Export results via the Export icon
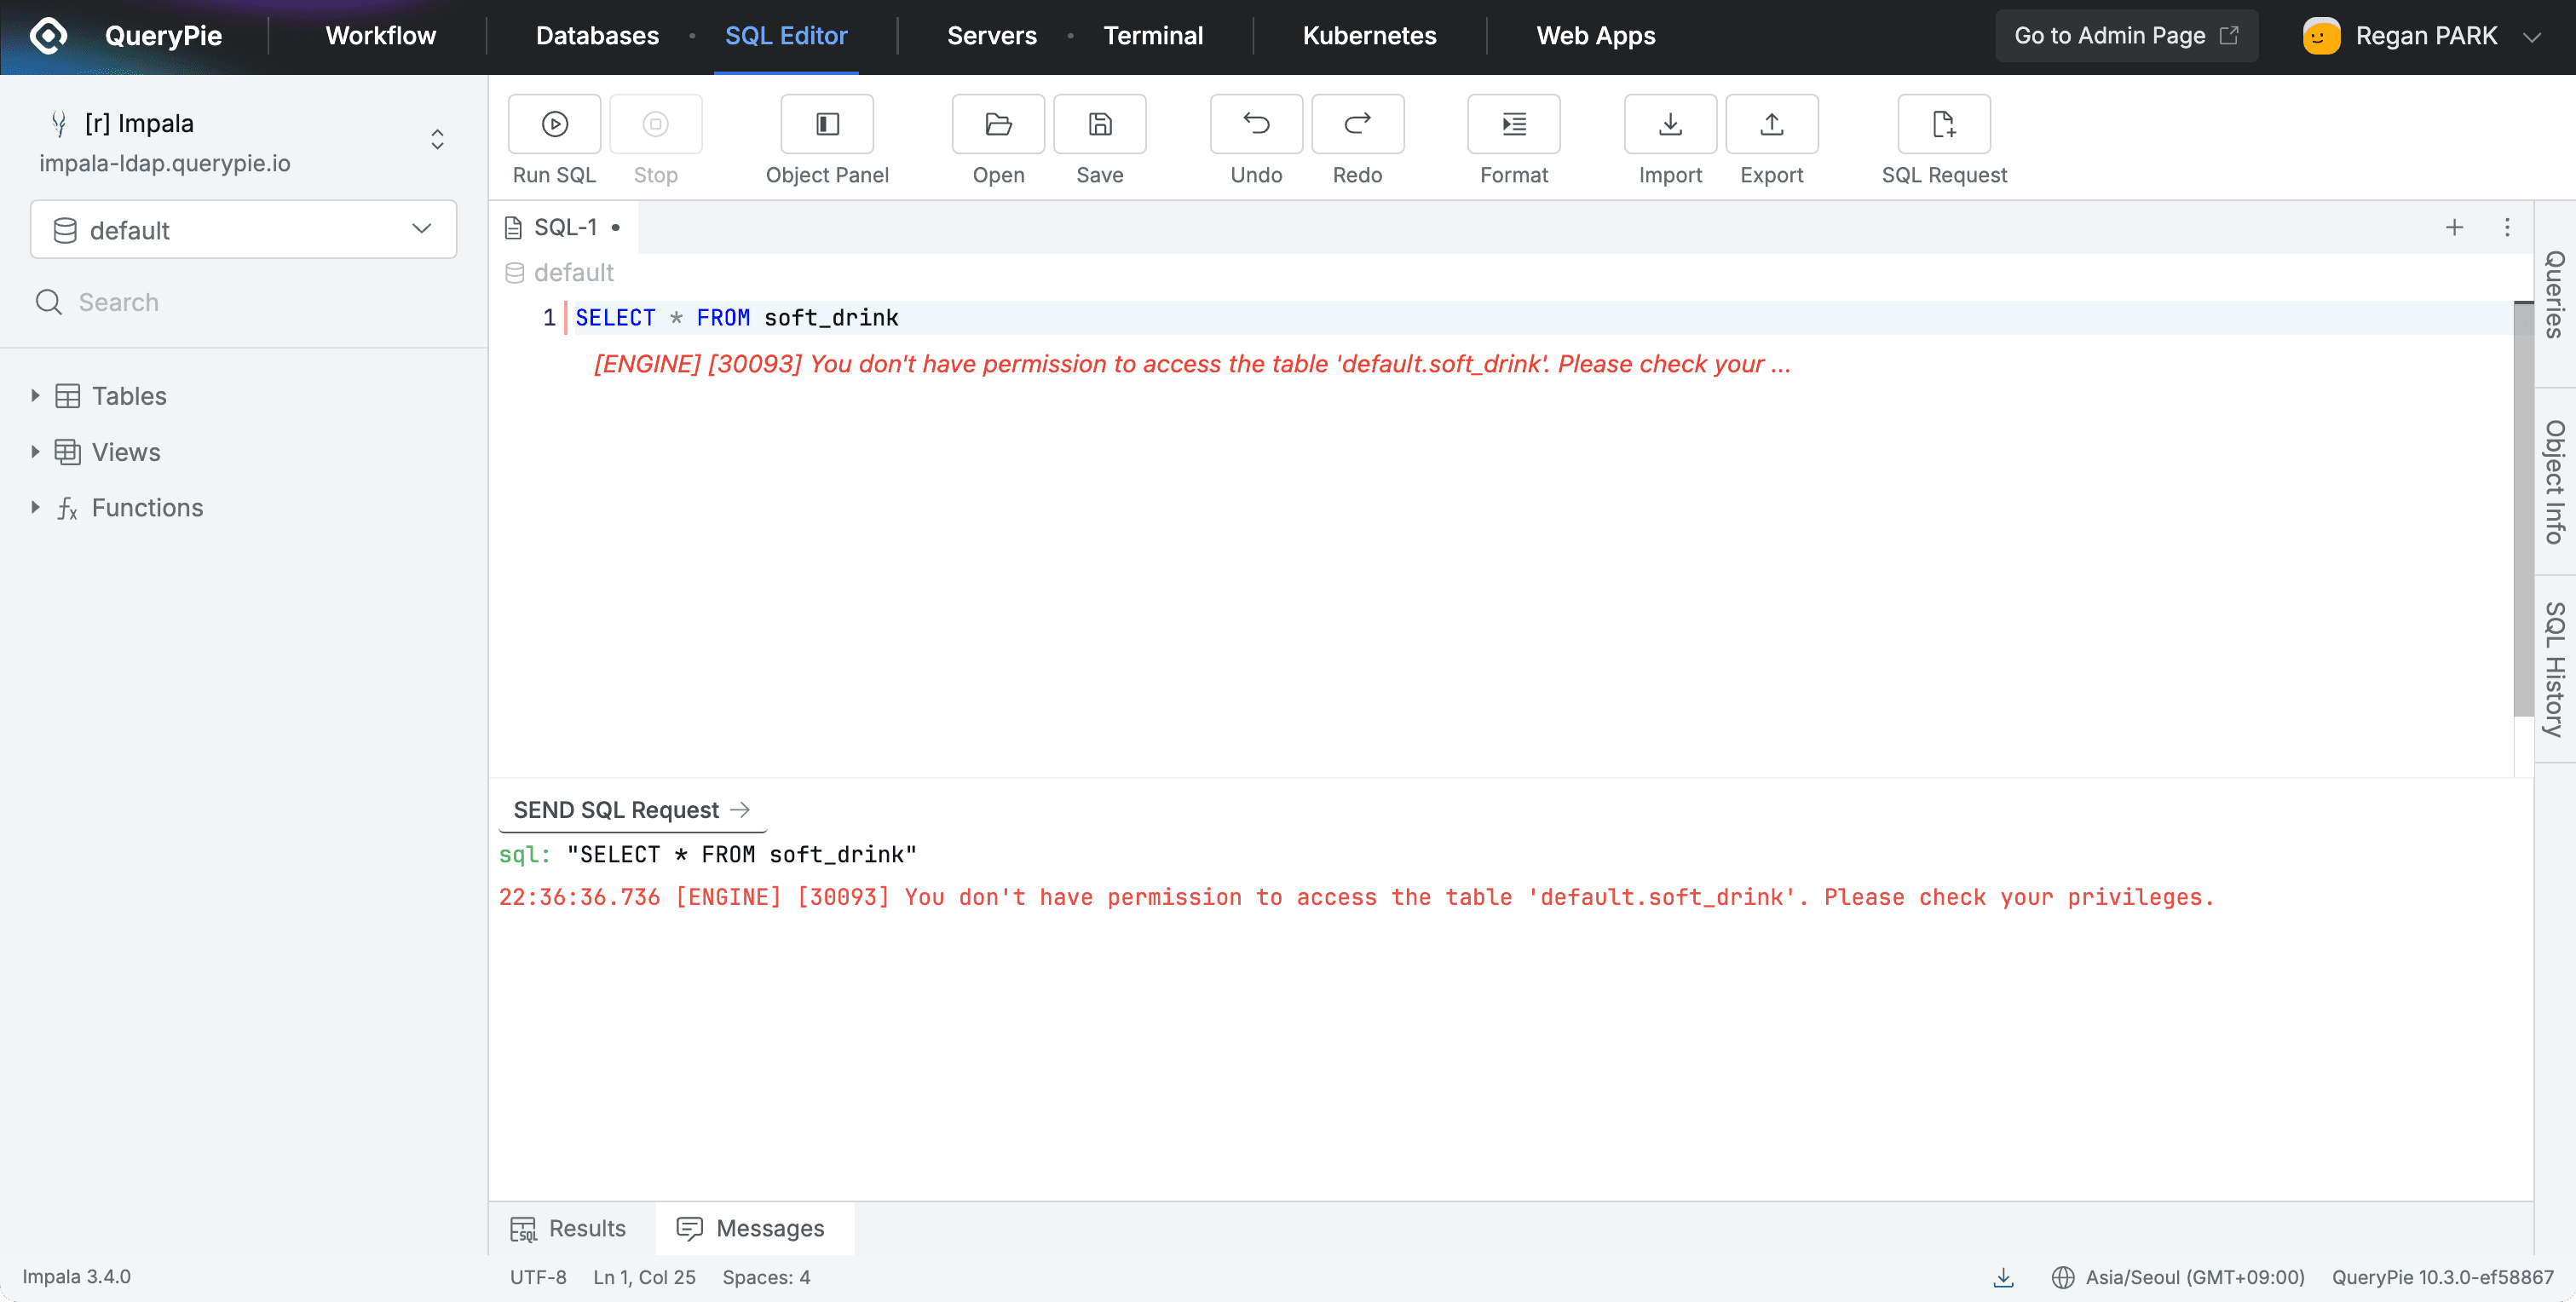The height and width of the screenshot is (1302, 2576). 1771,124
